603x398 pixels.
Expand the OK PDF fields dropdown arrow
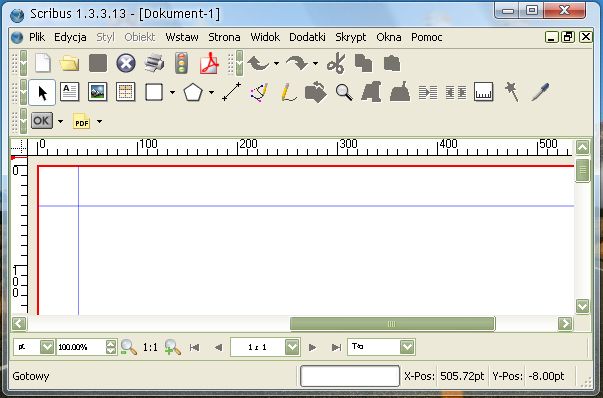60,122
